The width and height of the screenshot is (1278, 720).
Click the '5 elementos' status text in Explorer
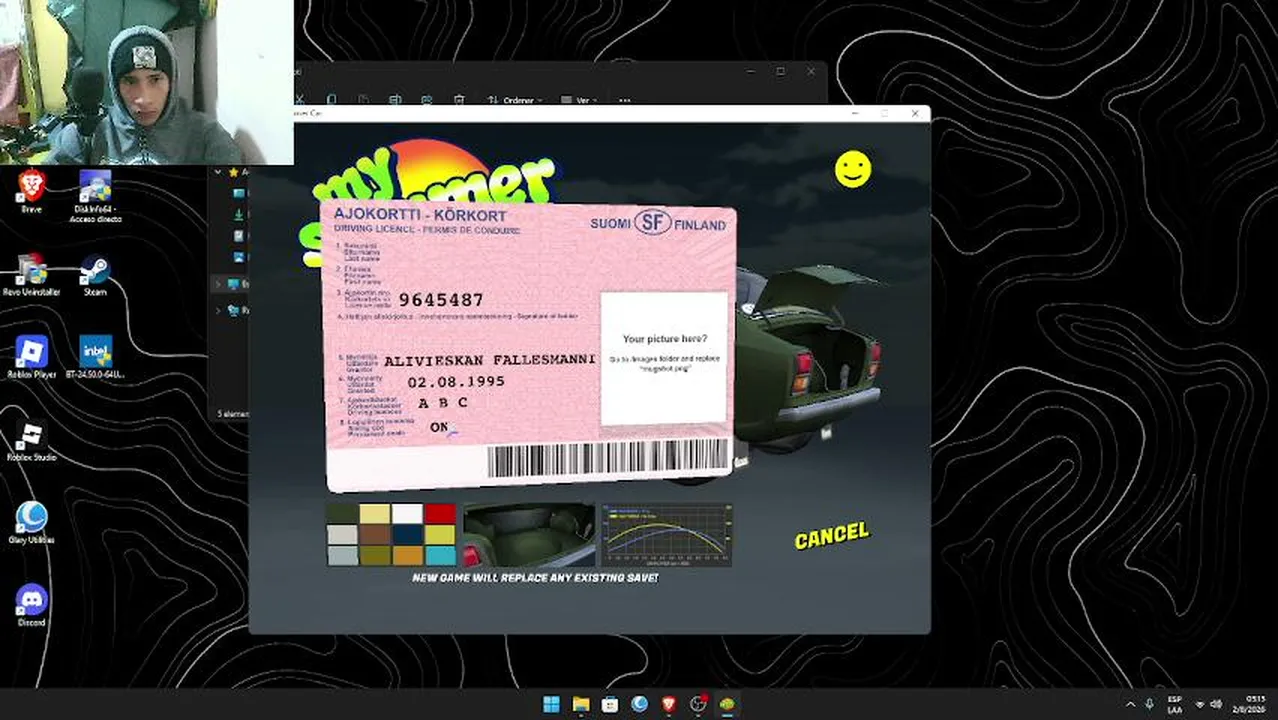[x=233, y=413]
